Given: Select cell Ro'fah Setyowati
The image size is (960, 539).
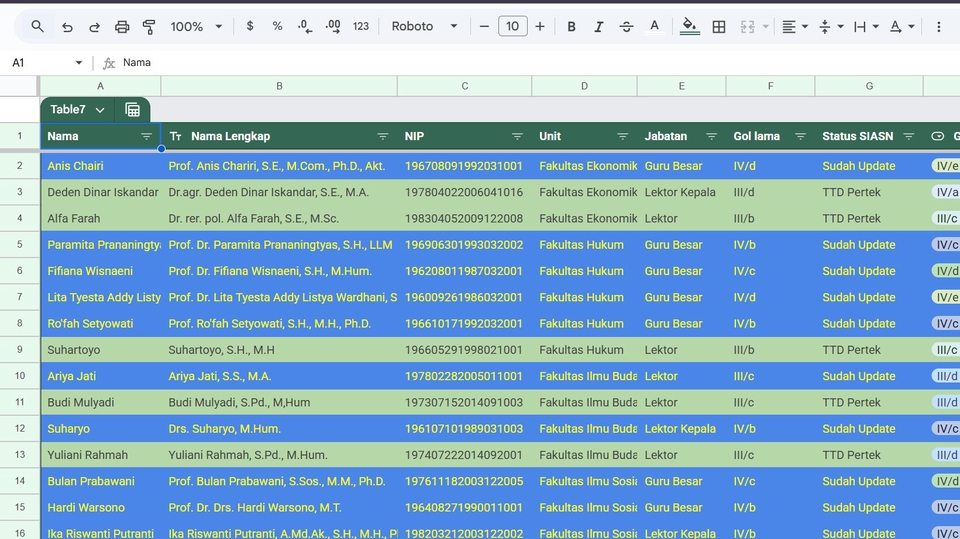Looking at the screenshot, I should 100,323.
